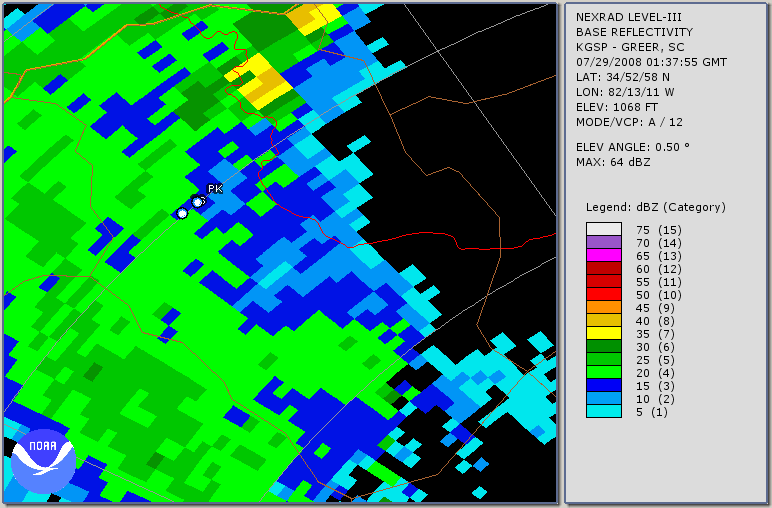The height and width of the screenshot is (508, 772).
Task: Click the KGSP - GREER, SC station text
Action: coord(630,47)
